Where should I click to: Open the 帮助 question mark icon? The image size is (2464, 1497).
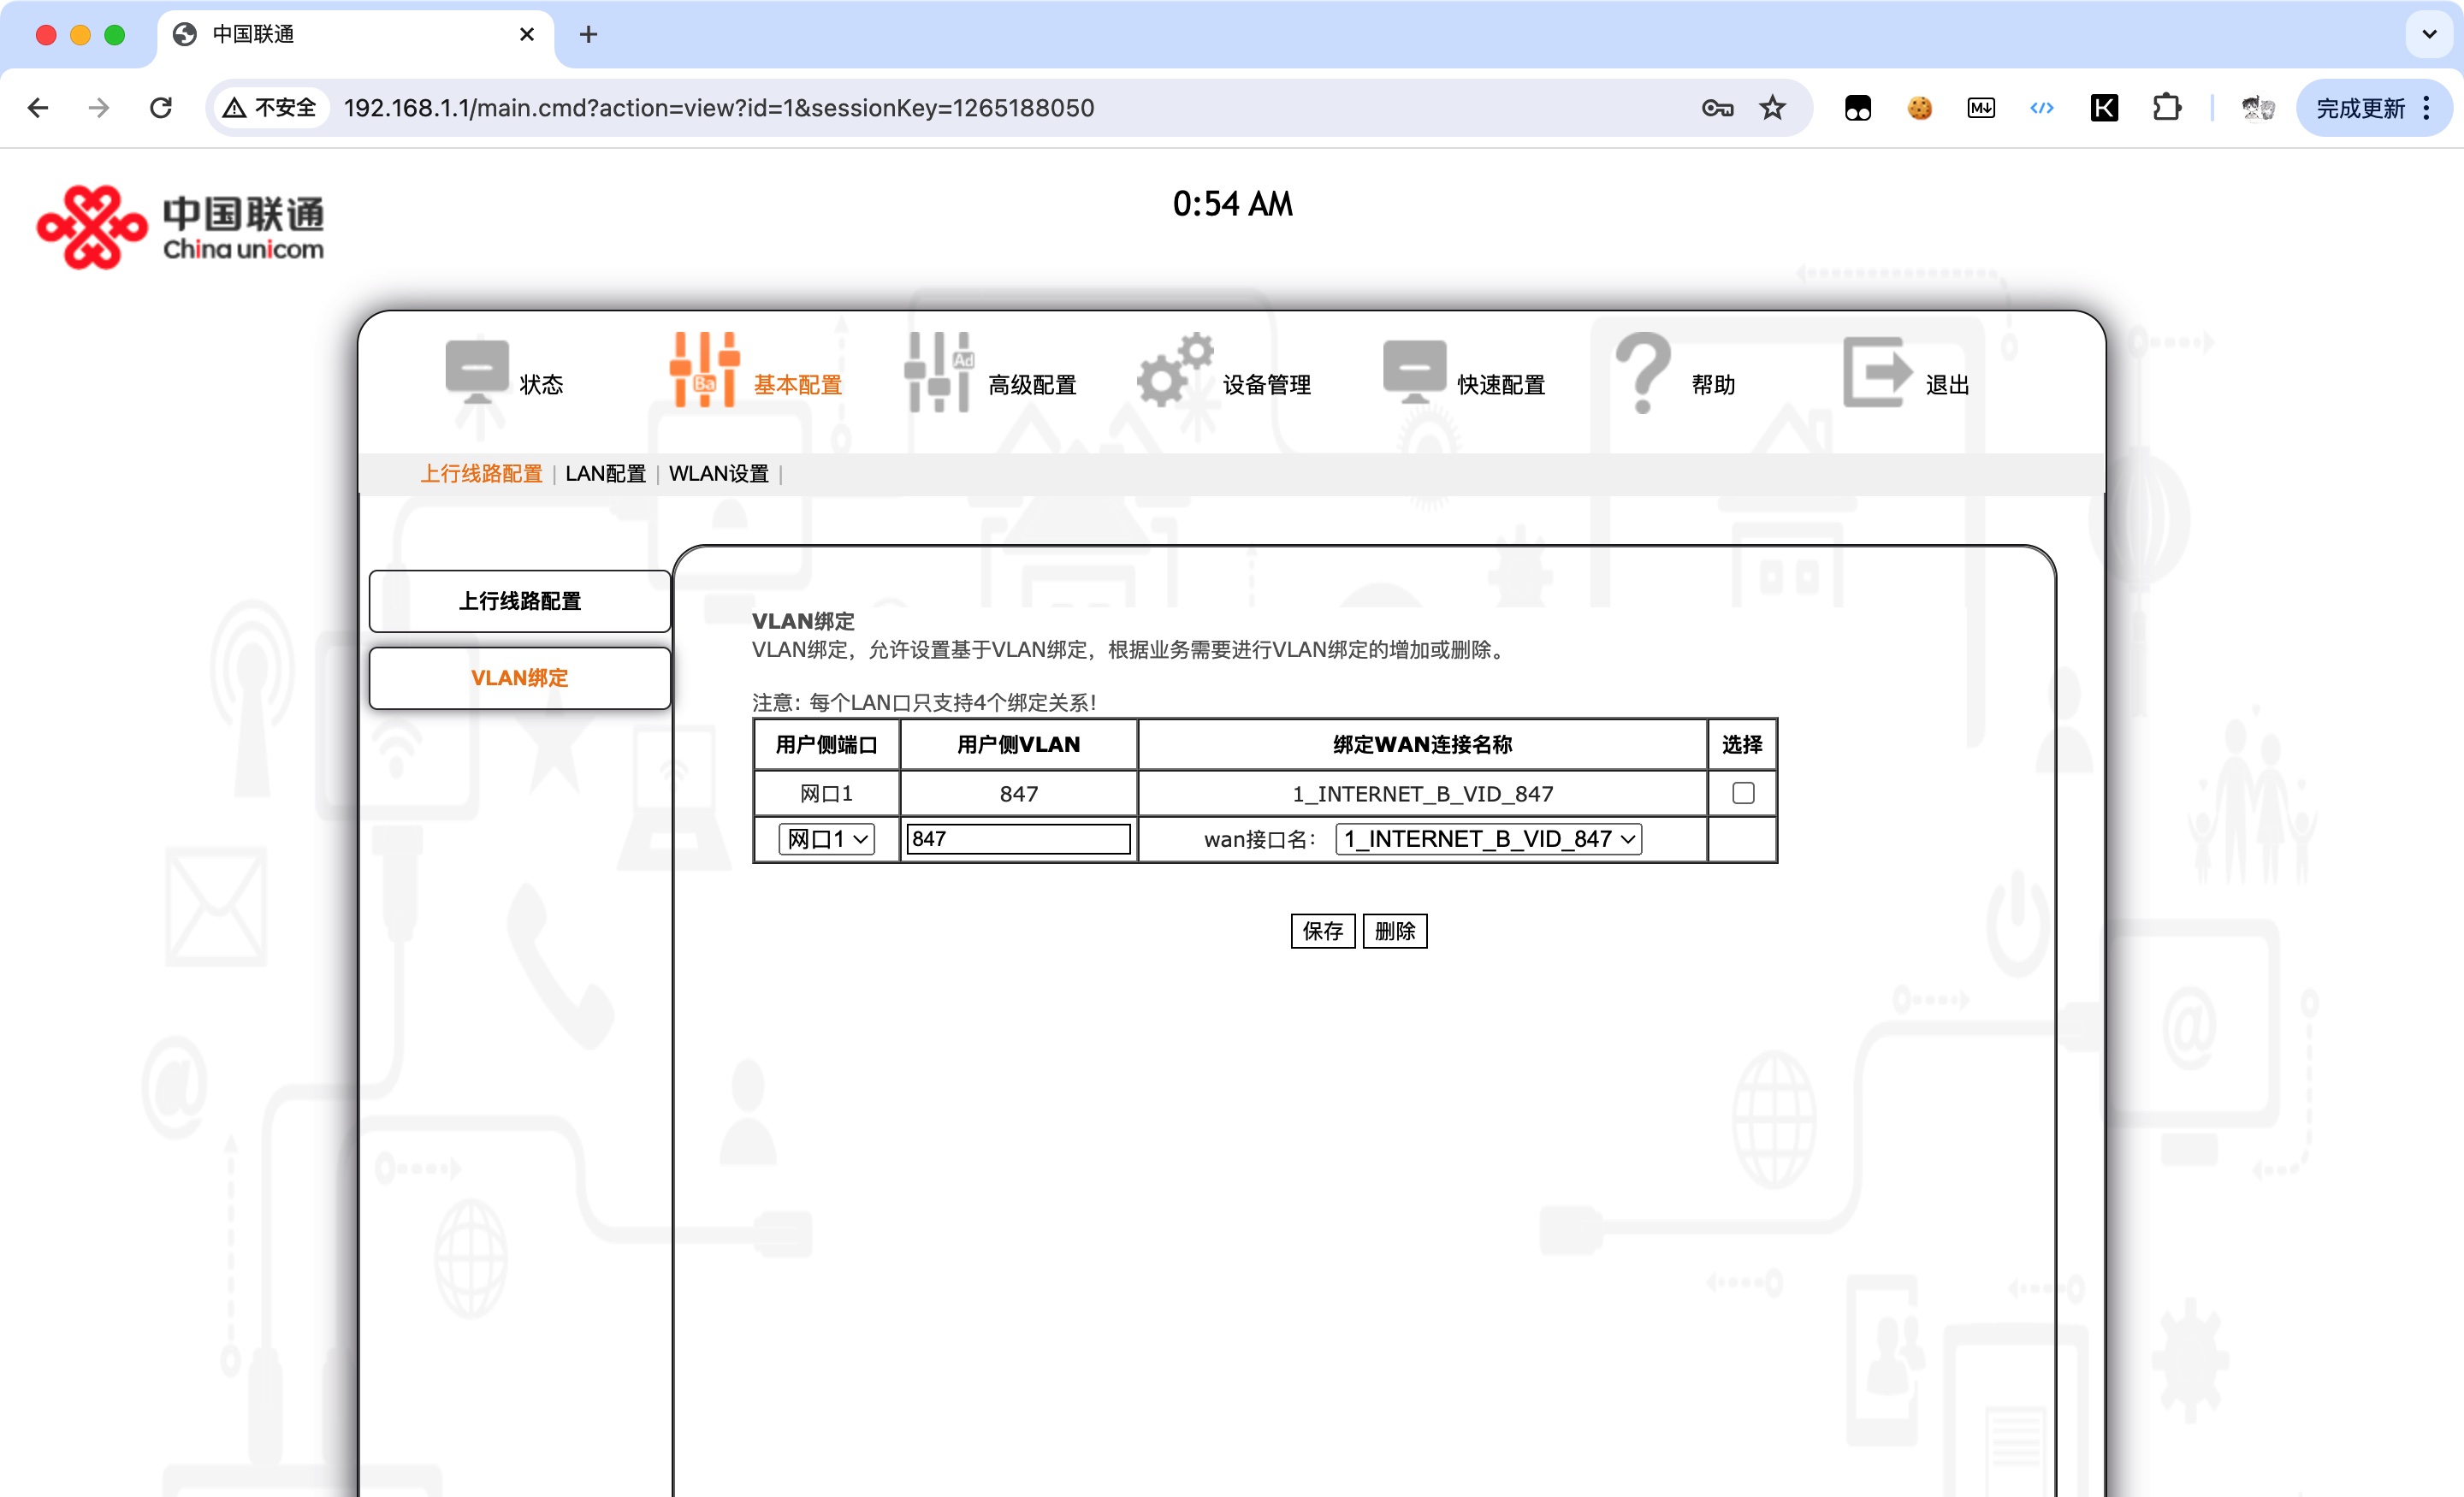[1644, 372]
